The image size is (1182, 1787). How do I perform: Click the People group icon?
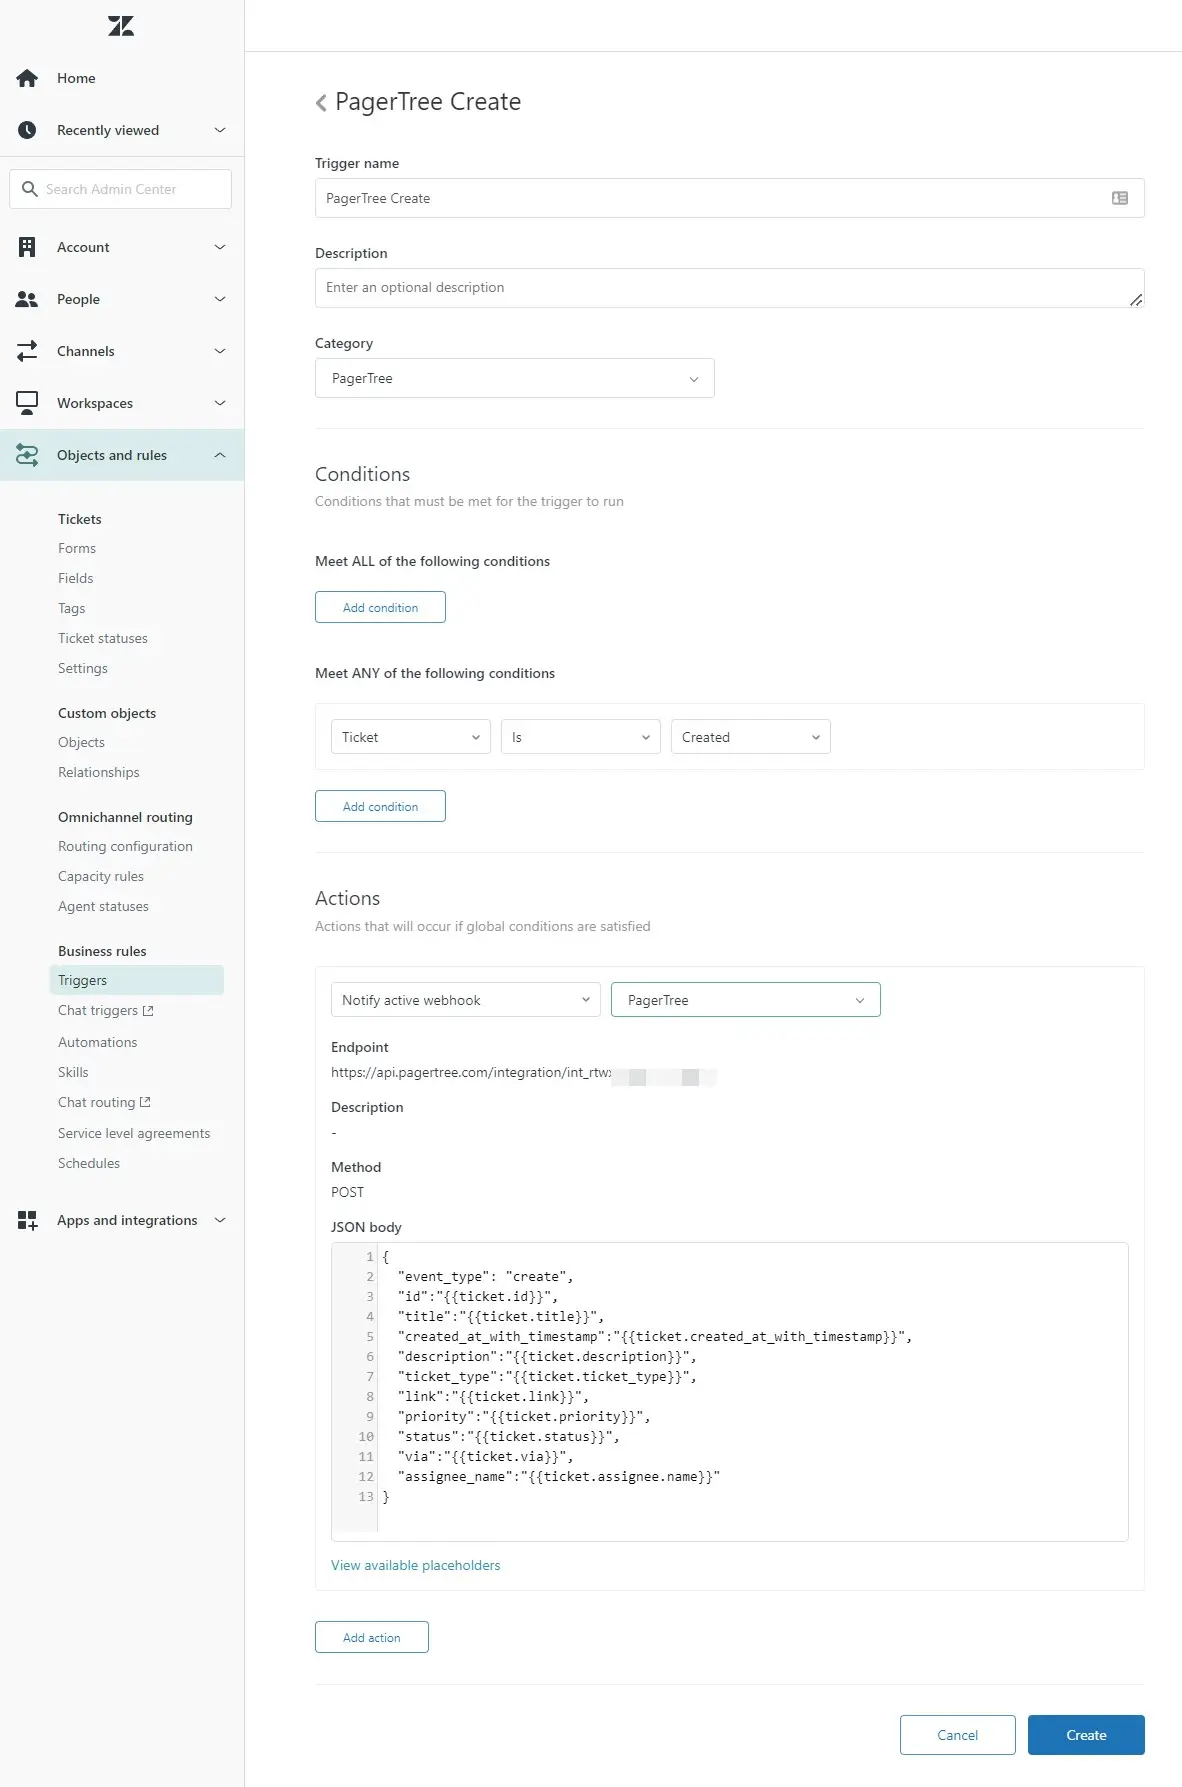[27, 299]
